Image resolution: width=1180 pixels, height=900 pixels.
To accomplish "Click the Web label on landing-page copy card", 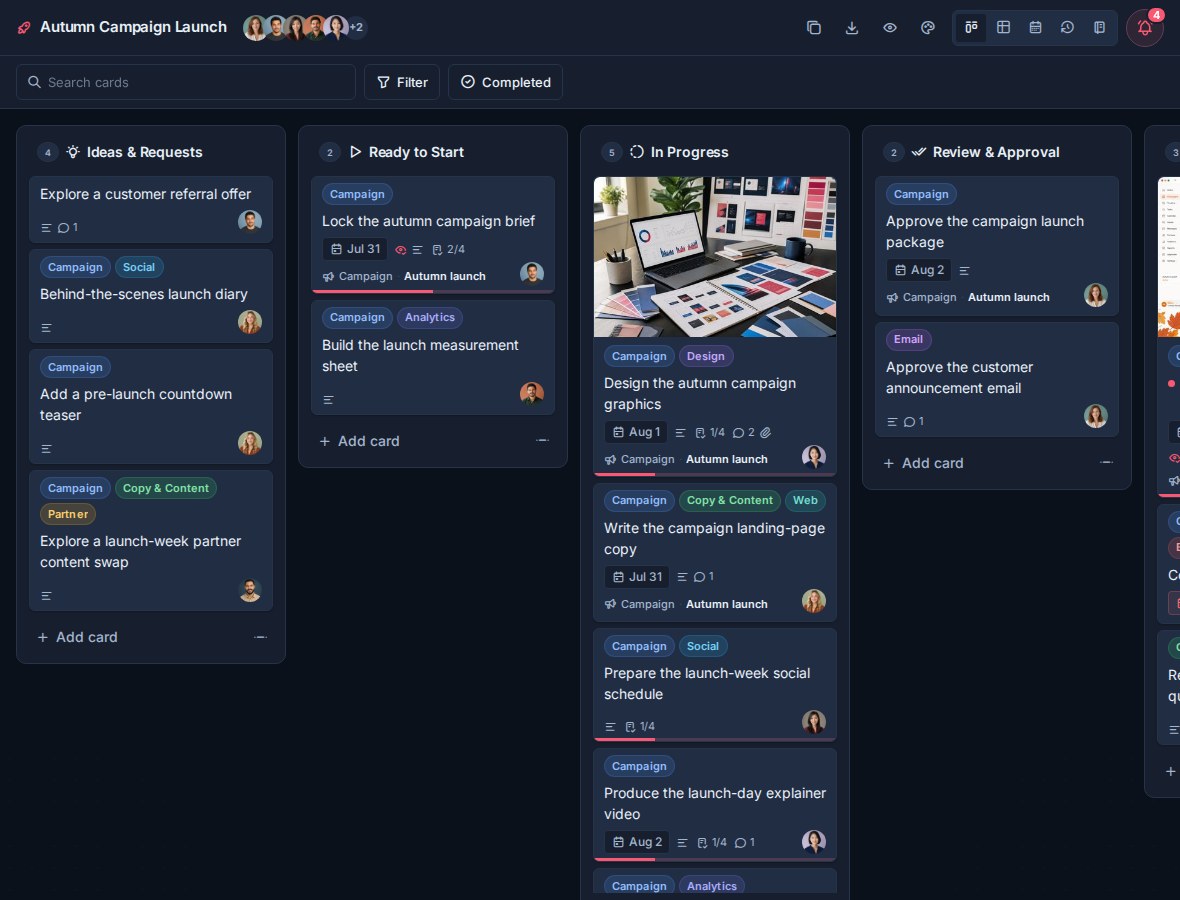I will pos(804,500).
